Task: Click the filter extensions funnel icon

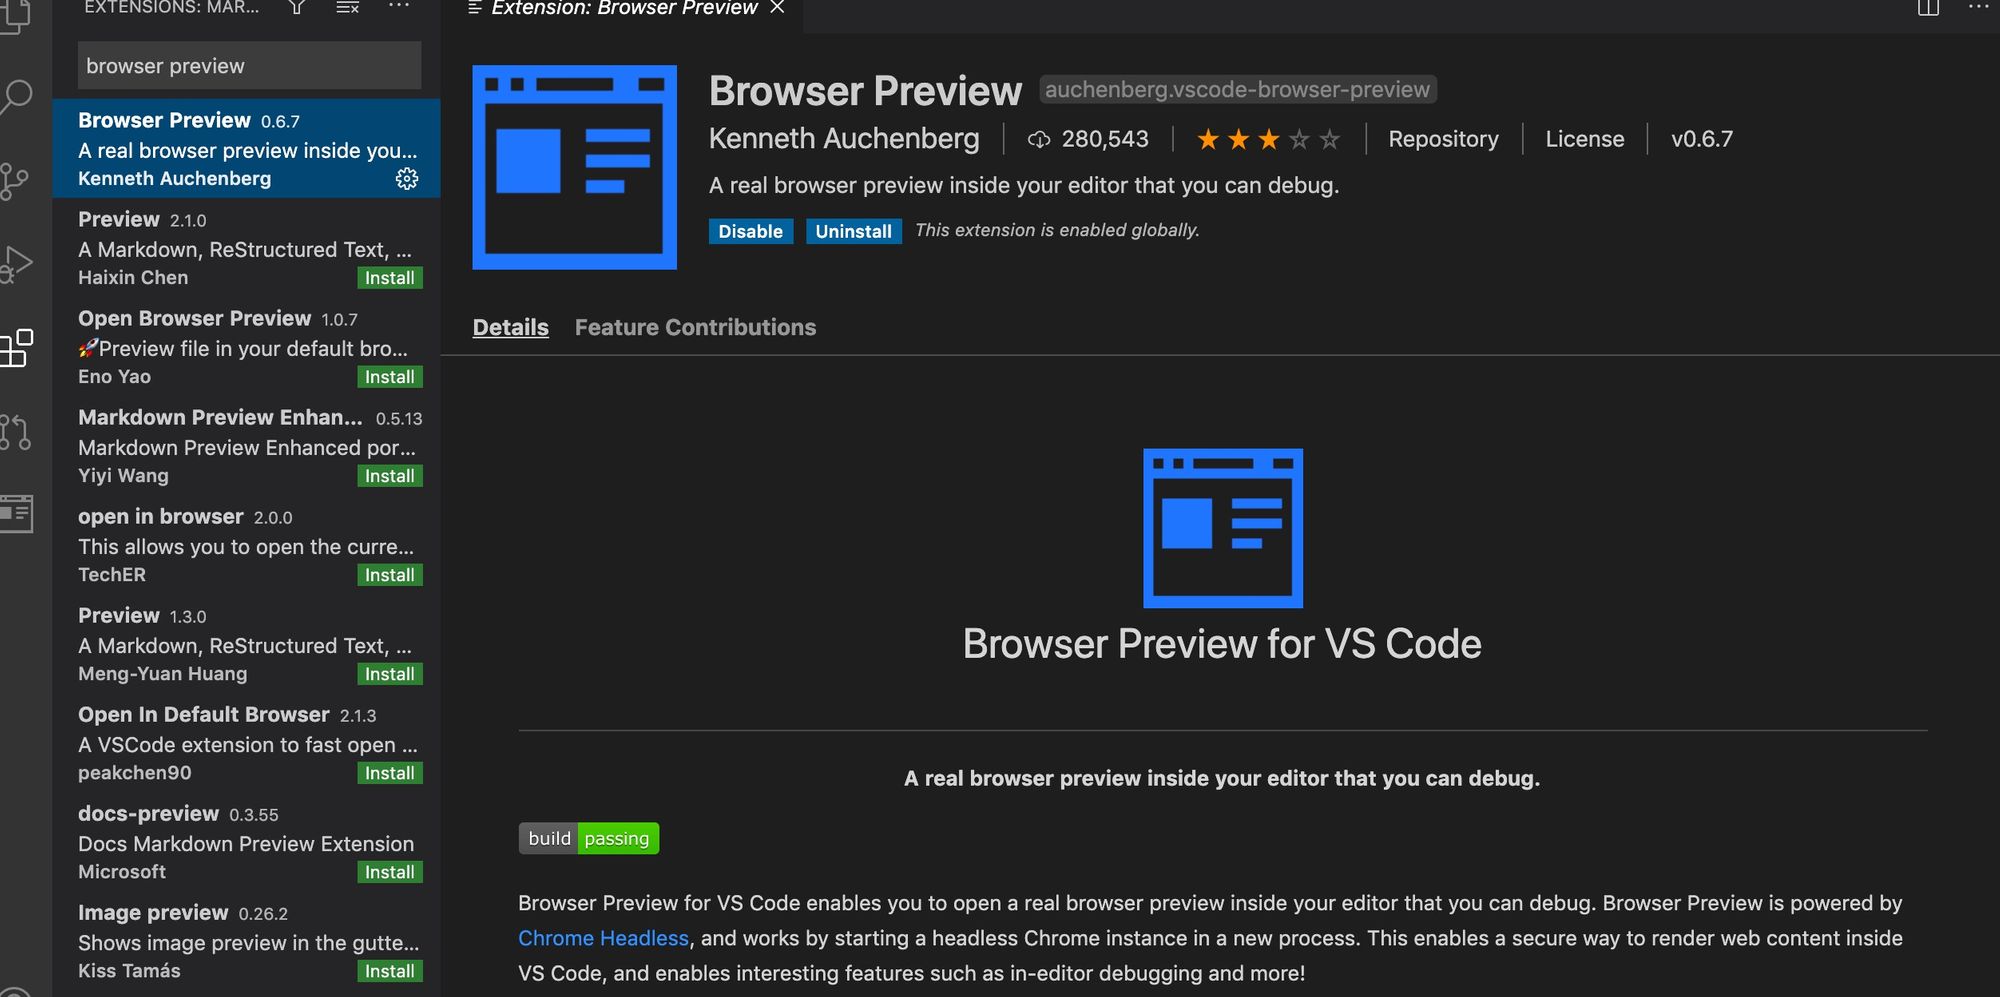Action: tap(296, 8)
